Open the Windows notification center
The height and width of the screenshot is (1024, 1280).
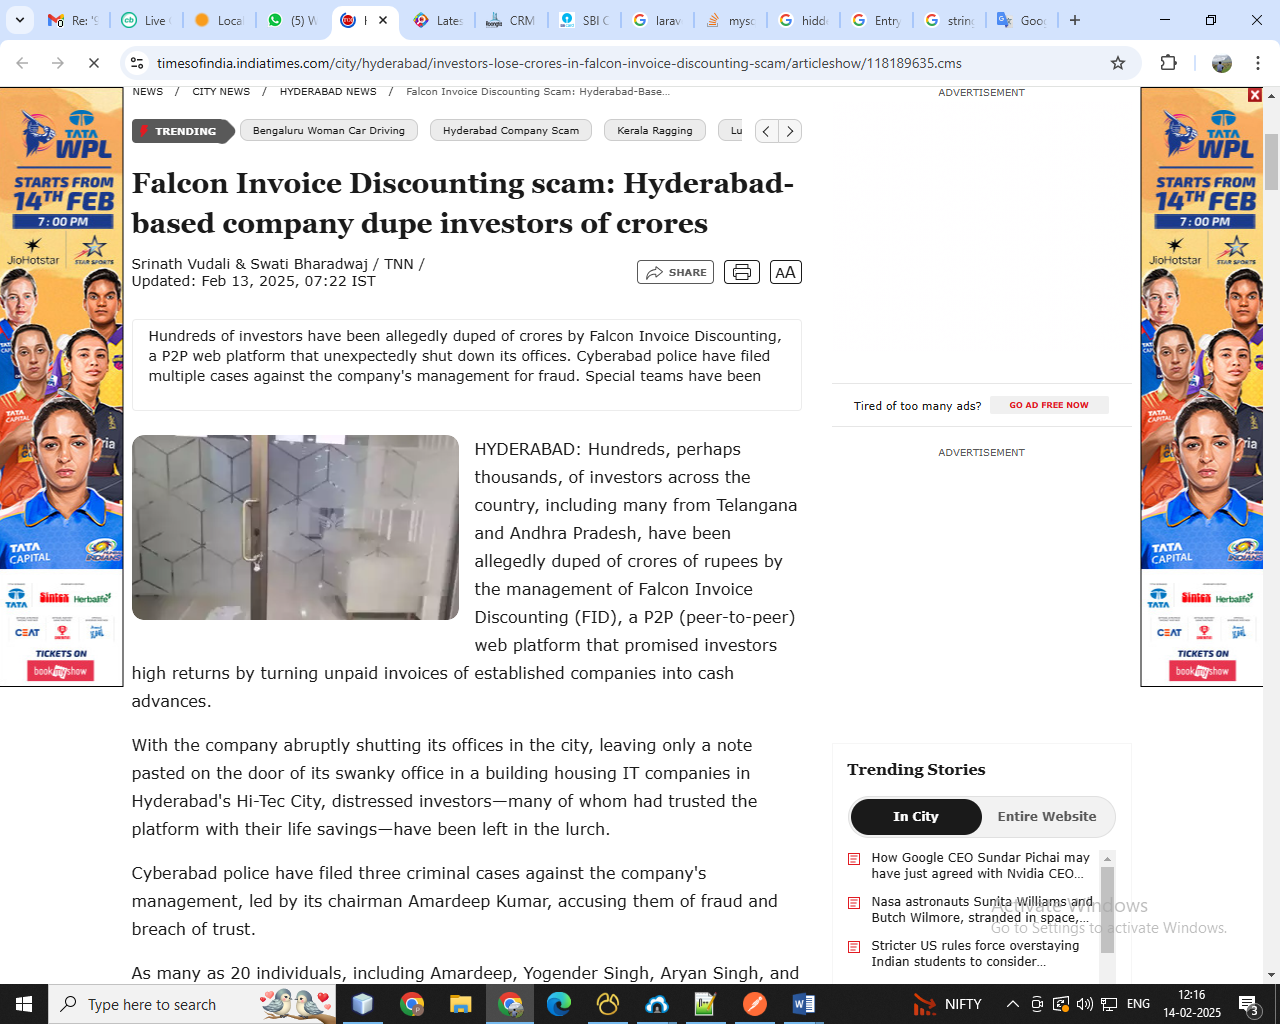[1249, 1004]
